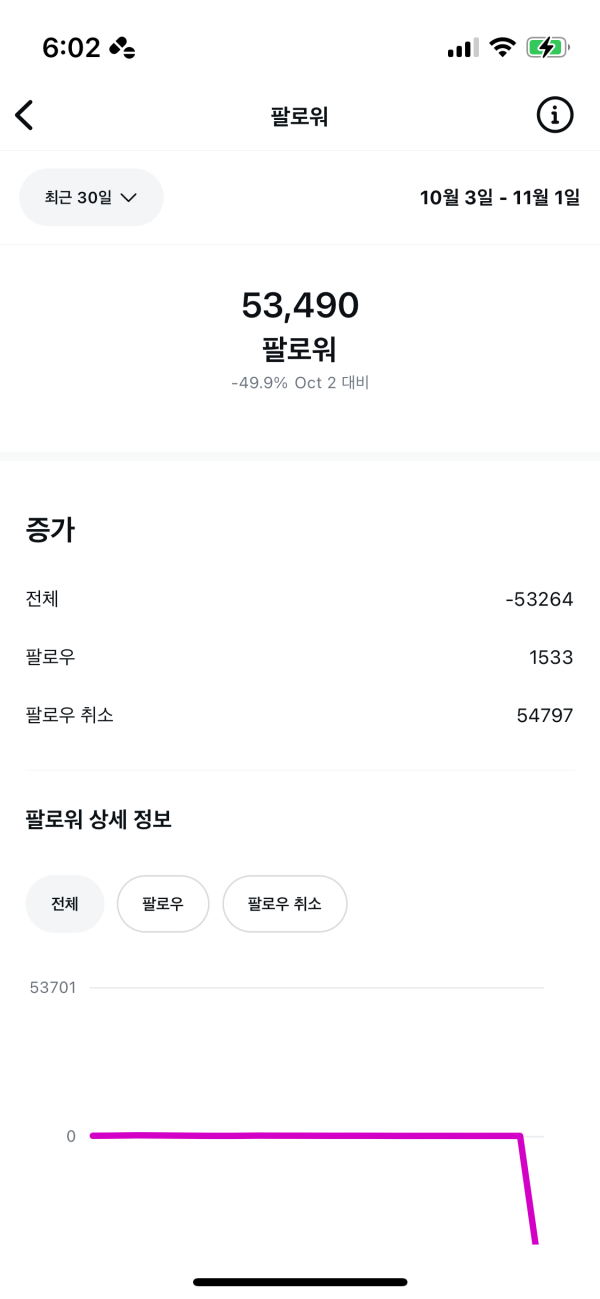The width and height of the screenshot is (600, 1299).
Task: Tap the 팔로우 row showing 1533
Action: [x=299, y=657]
